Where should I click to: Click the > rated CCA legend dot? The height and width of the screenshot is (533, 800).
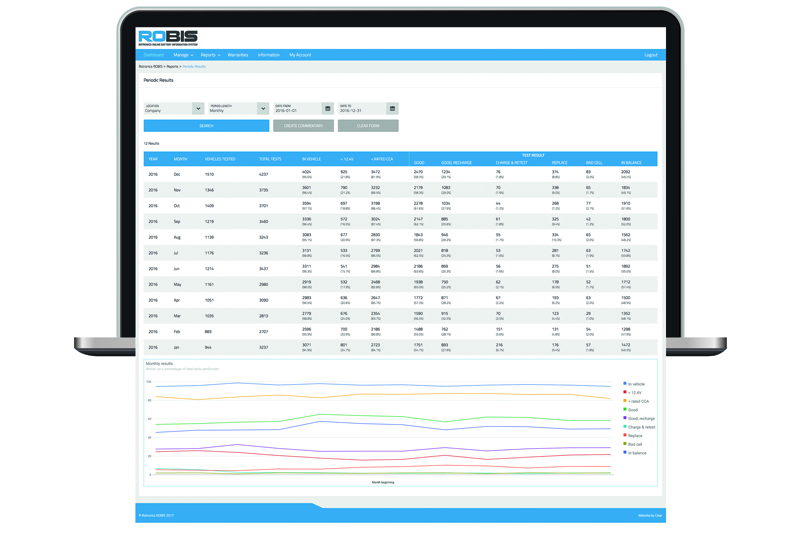pos(626,401)
